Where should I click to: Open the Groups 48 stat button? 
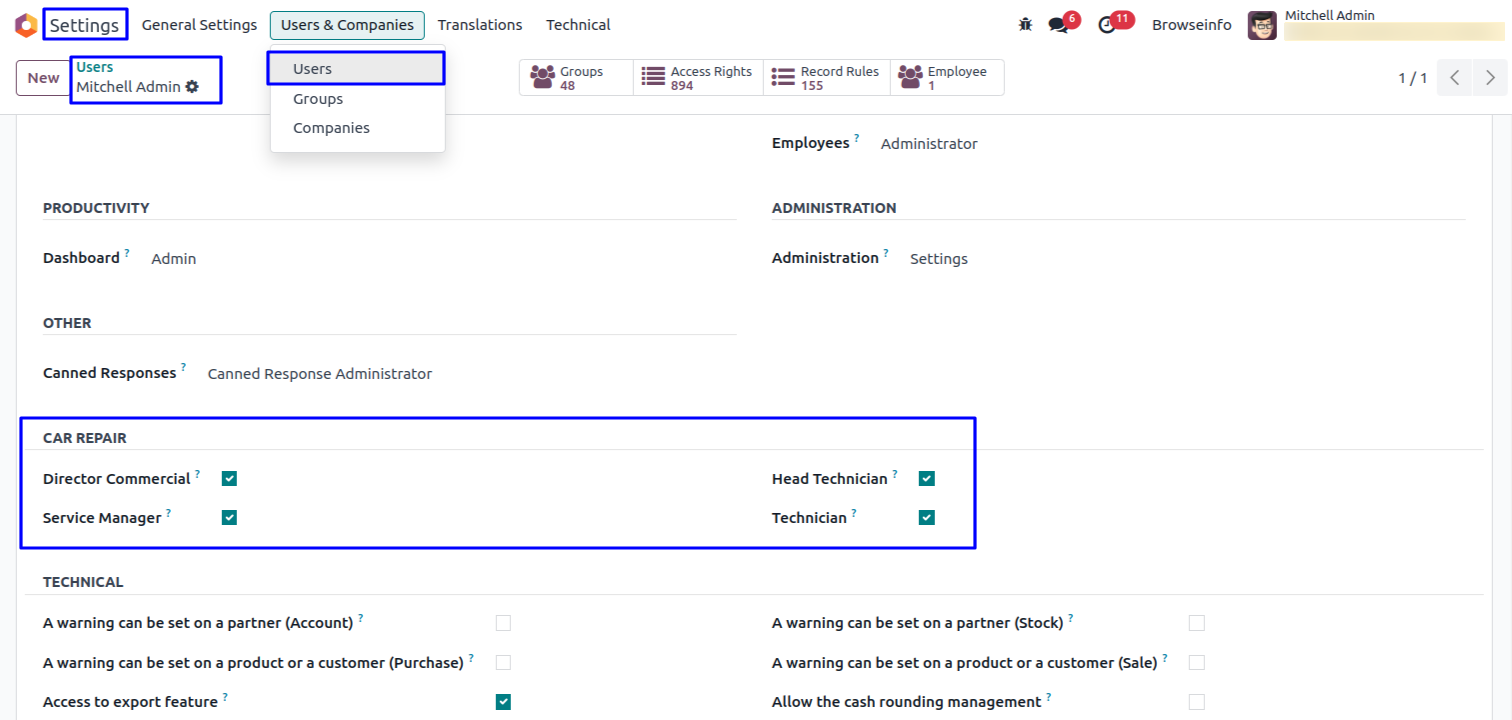tap(576, 78)
